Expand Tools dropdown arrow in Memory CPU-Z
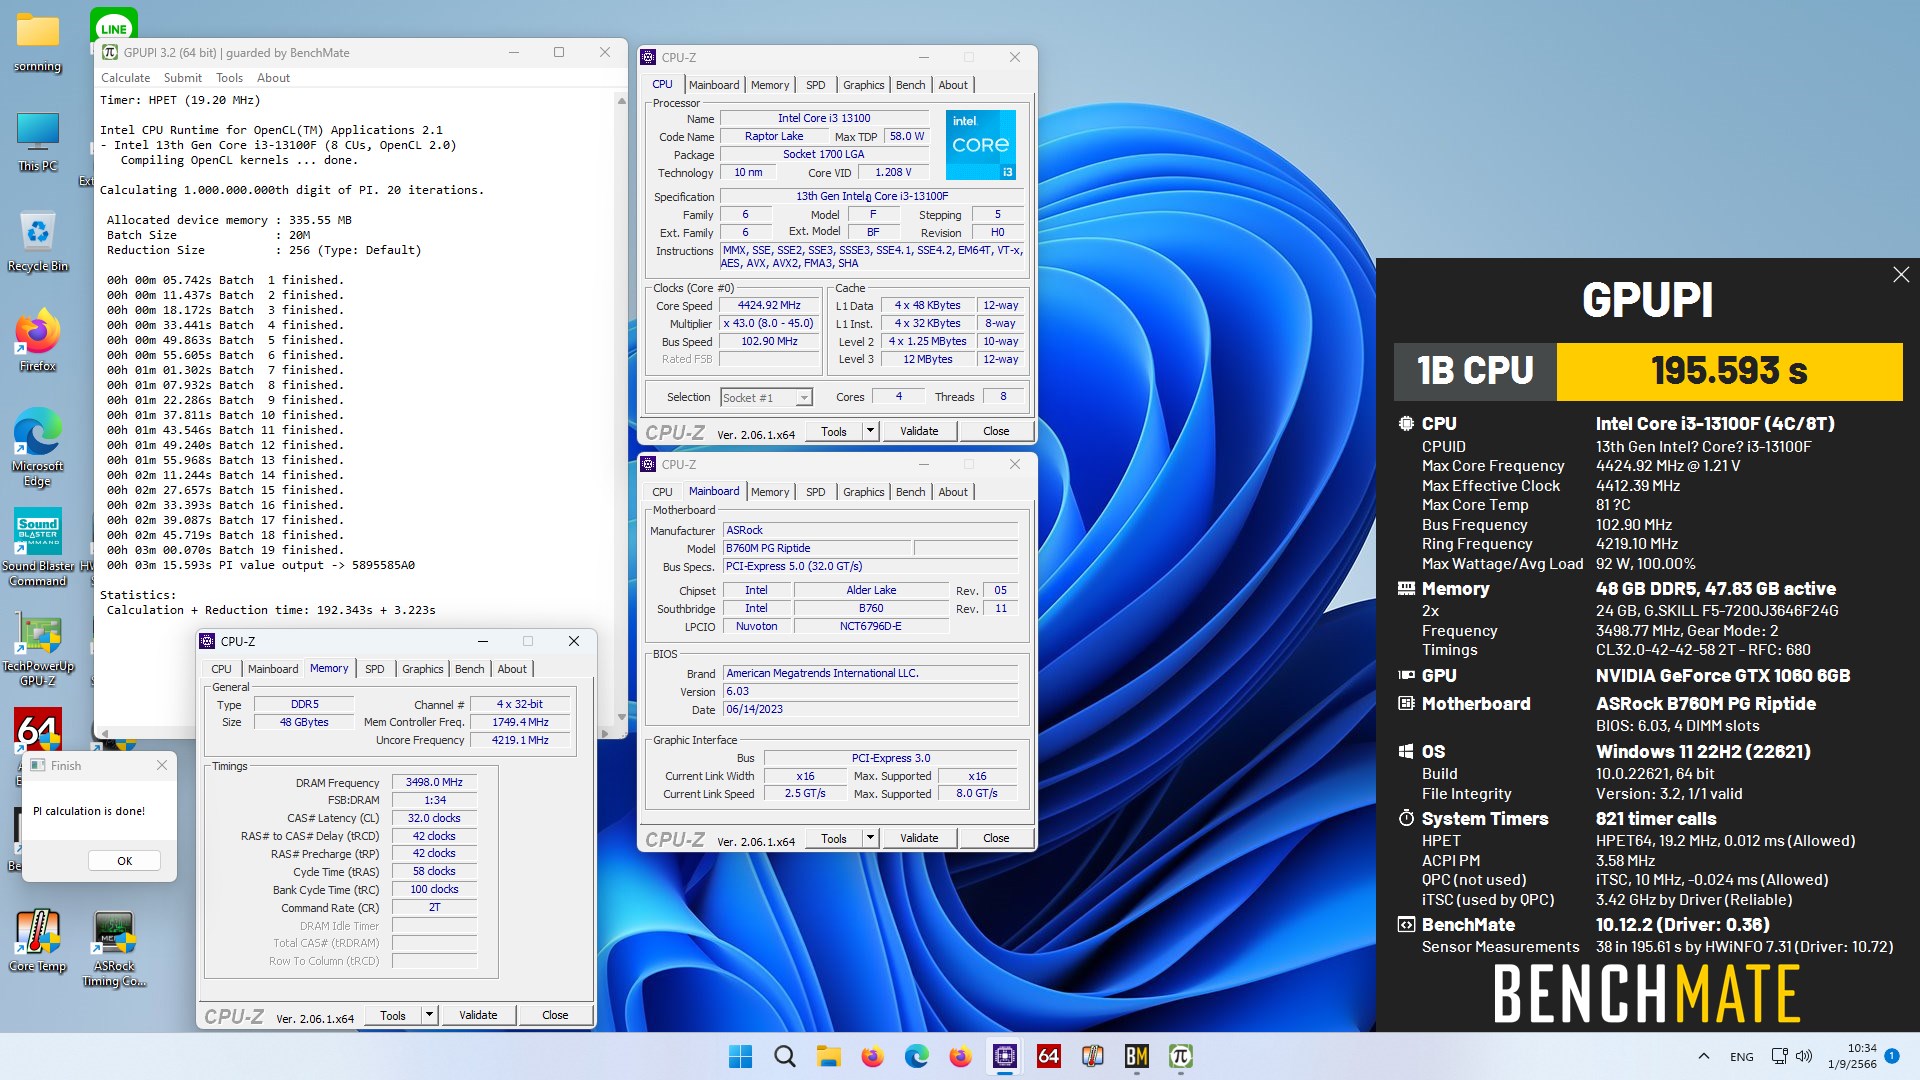1920x1080 pixels. tap(429, 1015)
